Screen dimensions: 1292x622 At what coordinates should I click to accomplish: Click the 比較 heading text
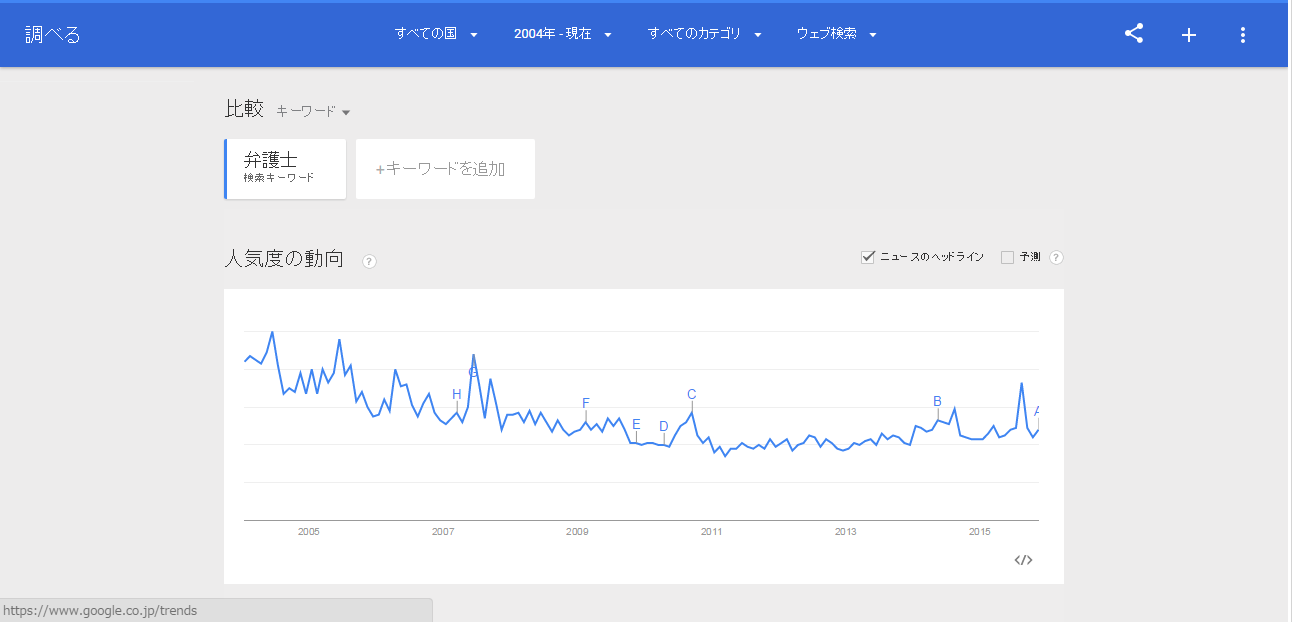pos(244,109)
